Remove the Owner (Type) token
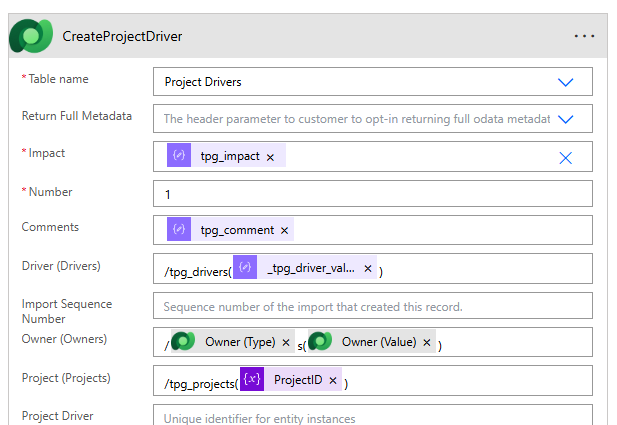Image resolution: width=617 pixels, height=425 pixels. (286, 343)
